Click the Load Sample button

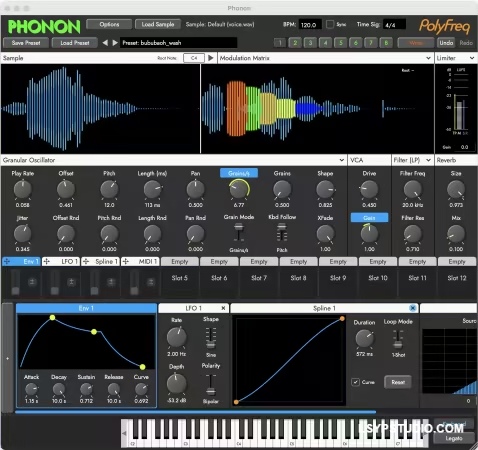(x=158, y=24)
